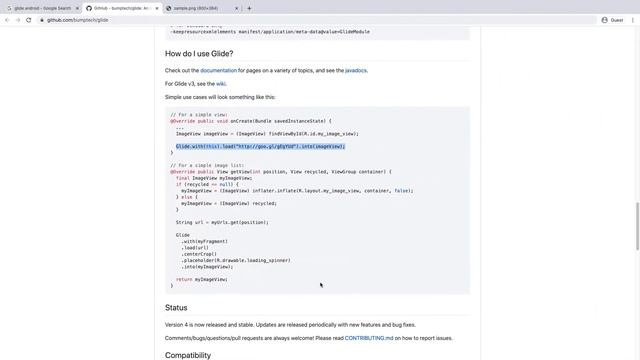Open the javadocs link
The image size is (640, 360).
(x=356, y=71)
